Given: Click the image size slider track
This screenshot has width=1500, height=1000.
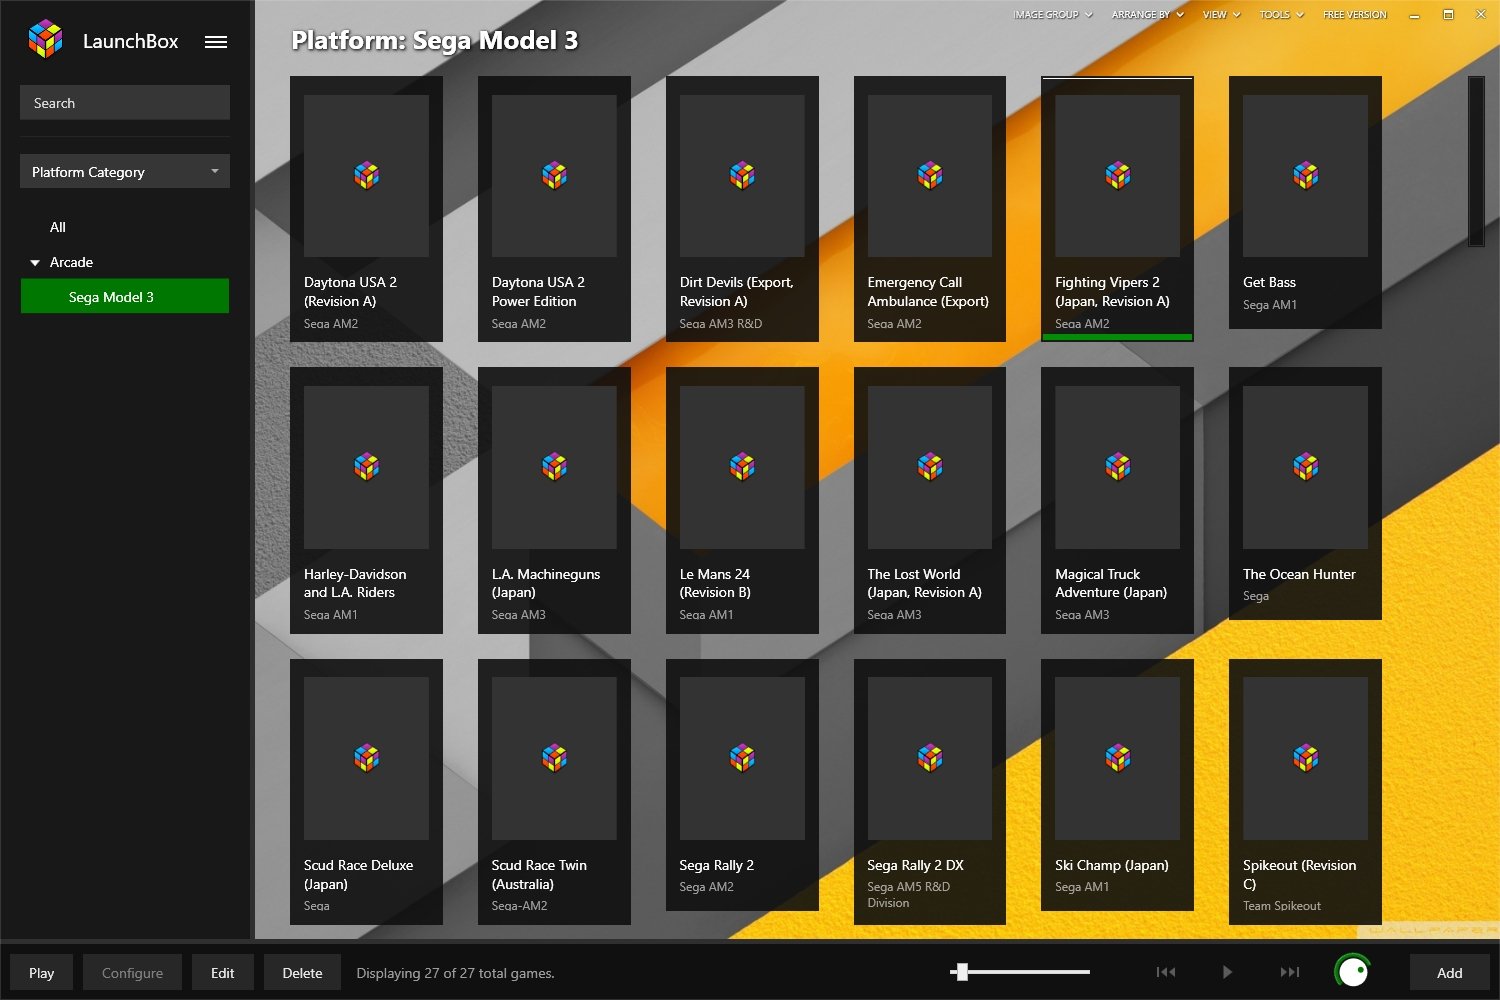Looking at the screenshot, I should pyautogui.click(x=1020, y=971).
